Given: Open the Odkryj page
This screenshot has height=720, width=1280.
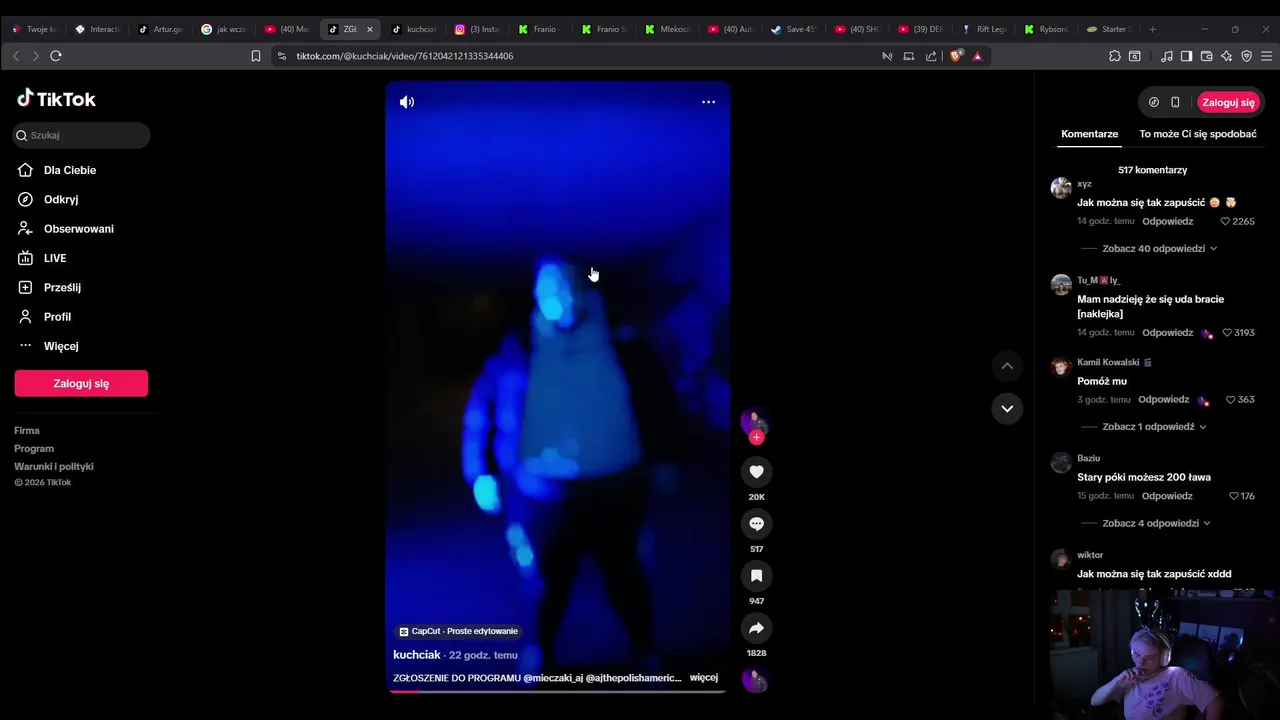Looking at the screenshot, I should click(61, 199).
